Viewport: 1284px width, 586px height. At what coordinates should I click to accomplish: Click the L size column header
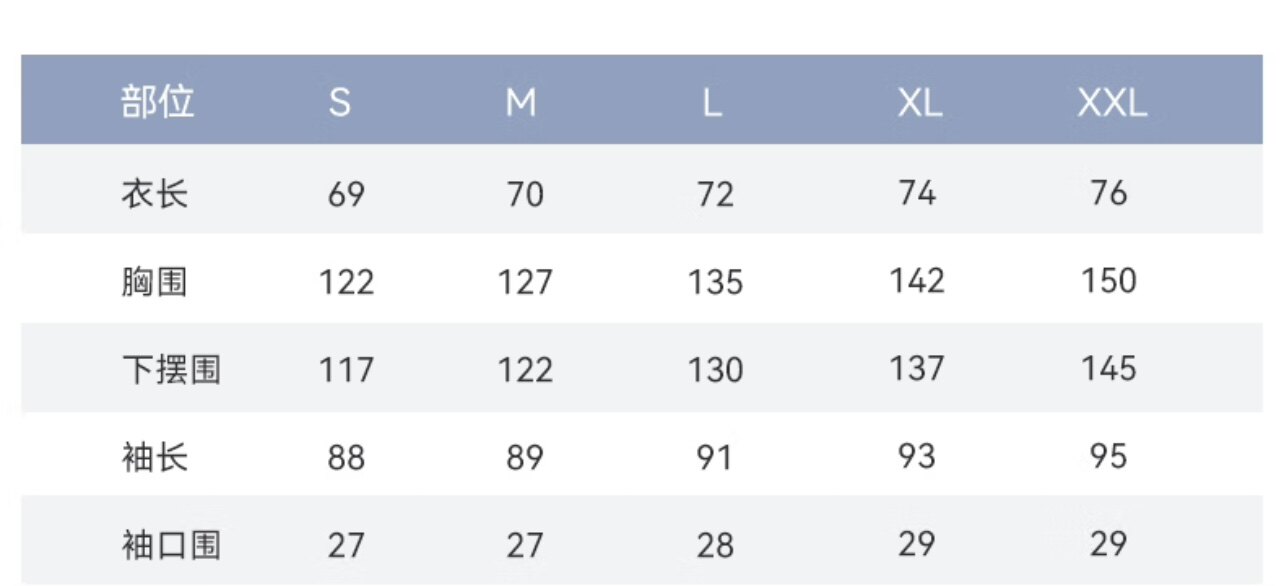point(711,103)
